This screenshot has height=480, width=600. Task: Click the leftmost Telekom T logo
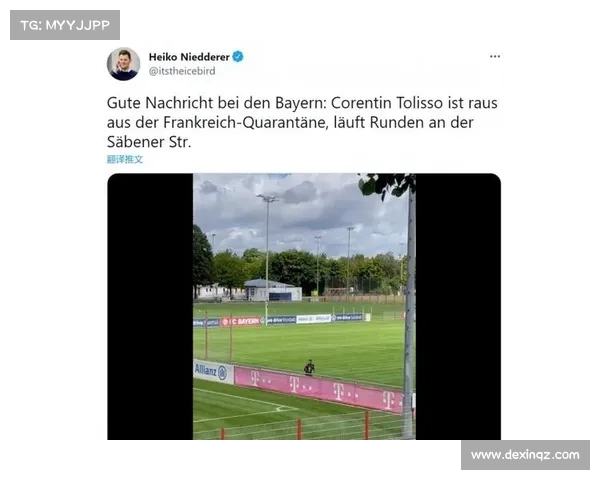point(255,378)
